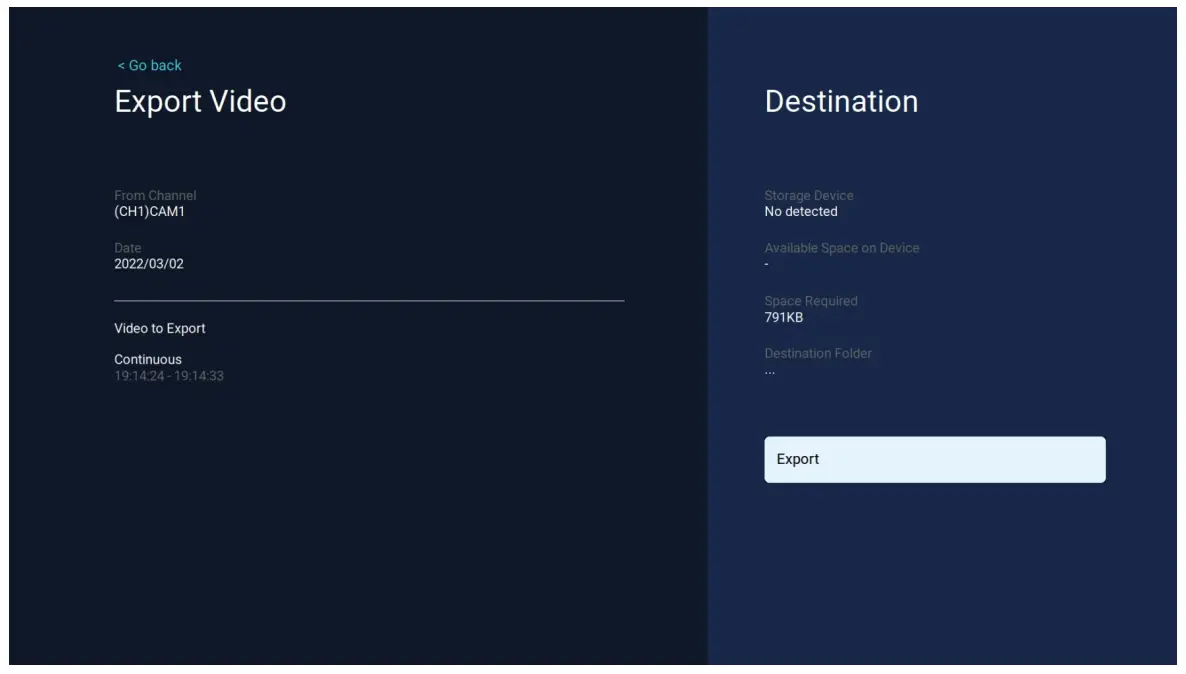Click the dash under Available Space

pos(766,263)
